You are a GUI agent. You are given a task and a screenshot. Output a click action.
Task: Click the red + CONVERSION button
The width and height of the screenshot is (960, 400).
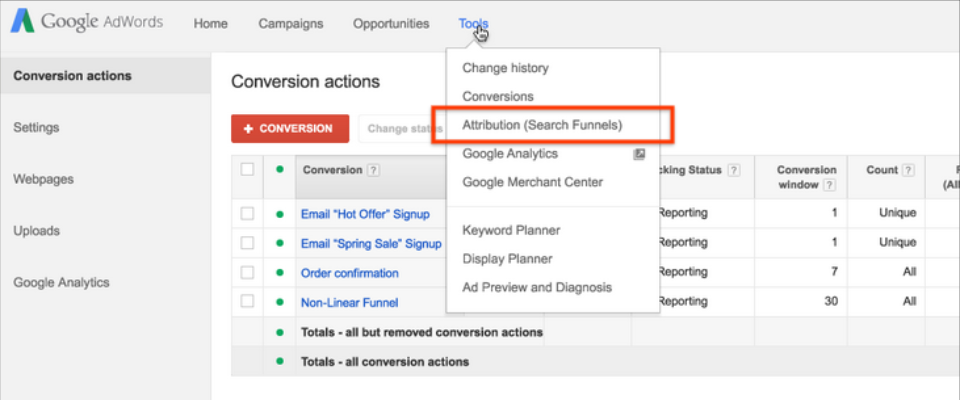pyautogui.click(x=290, y=129)
